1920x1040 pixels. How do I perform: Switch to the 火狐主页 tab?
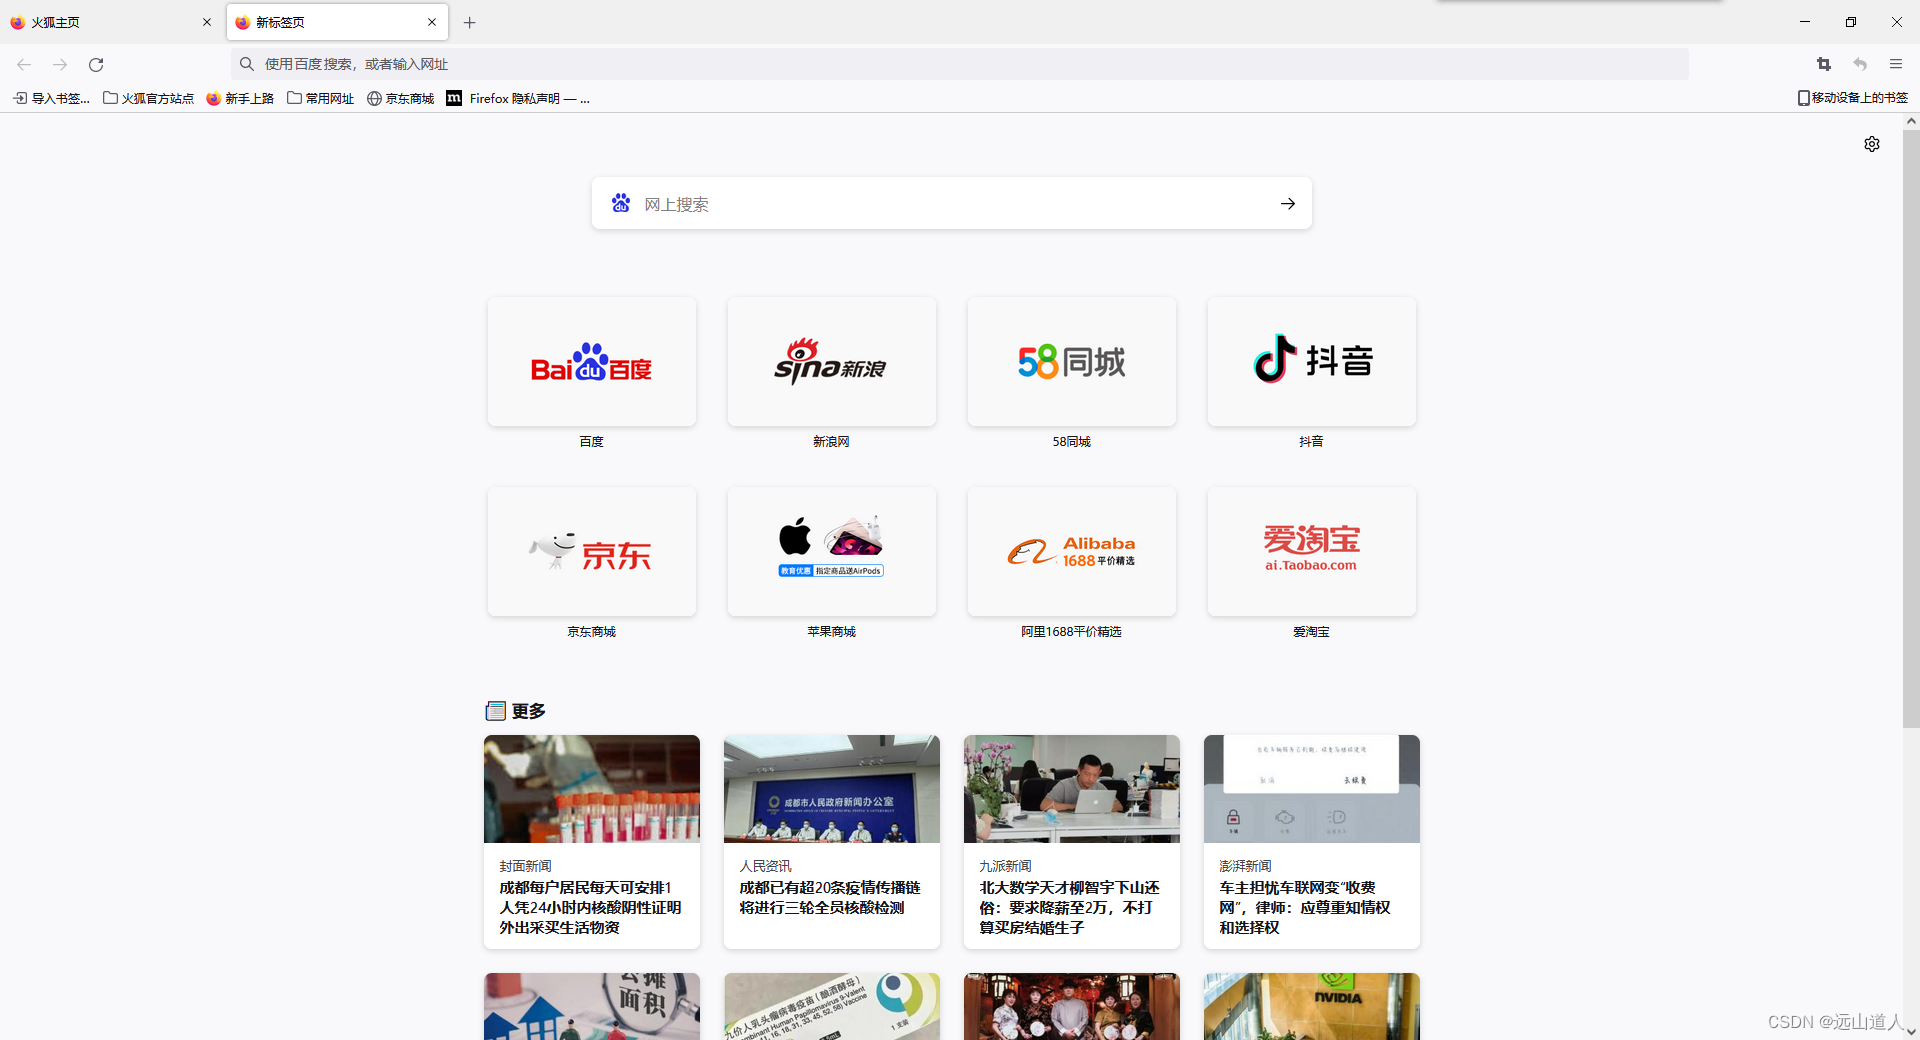pos(111,22)
